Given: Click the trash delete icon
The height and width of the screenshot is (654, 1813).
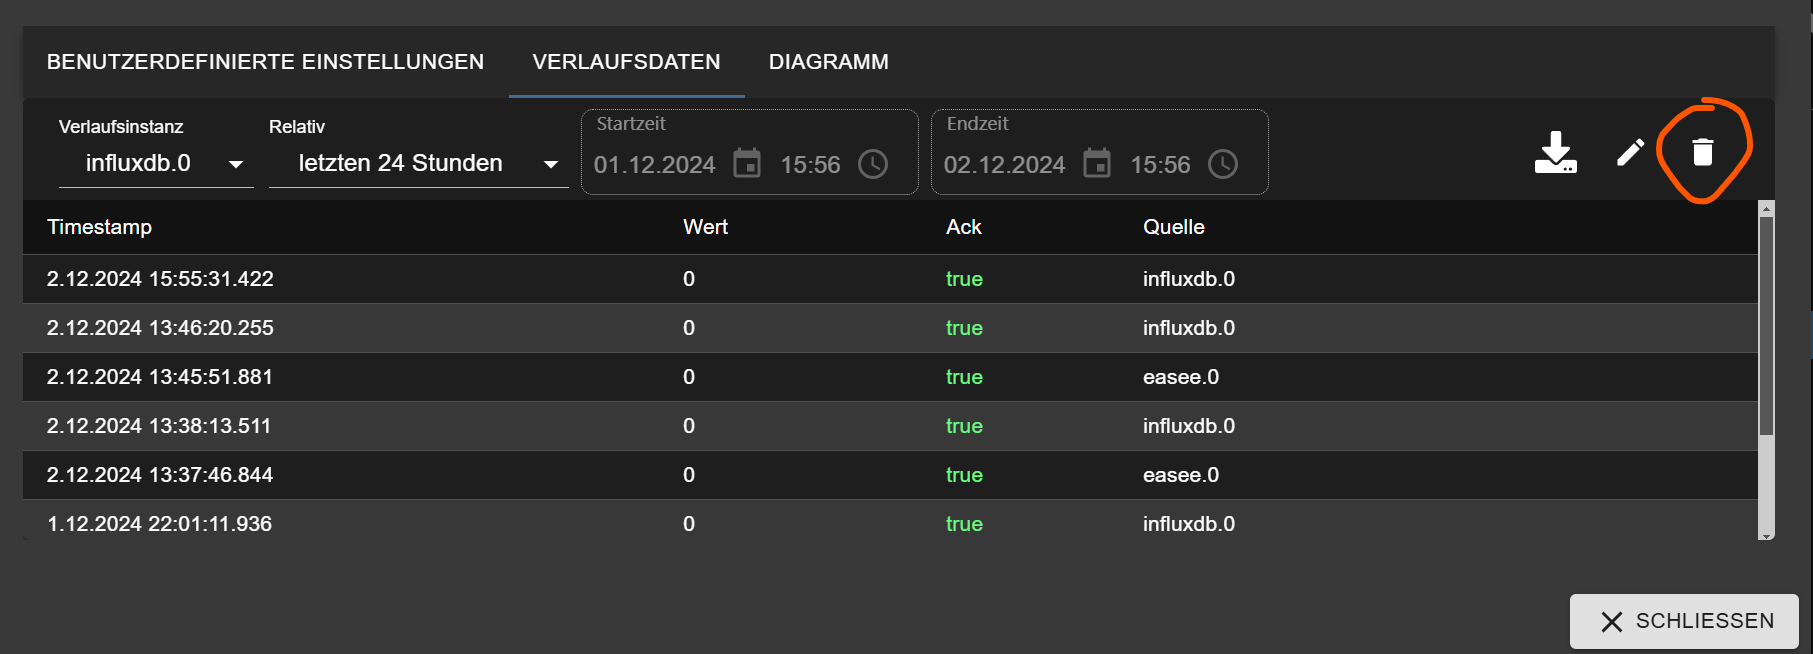Looking at the screenshot, I should coord(1702,152).
